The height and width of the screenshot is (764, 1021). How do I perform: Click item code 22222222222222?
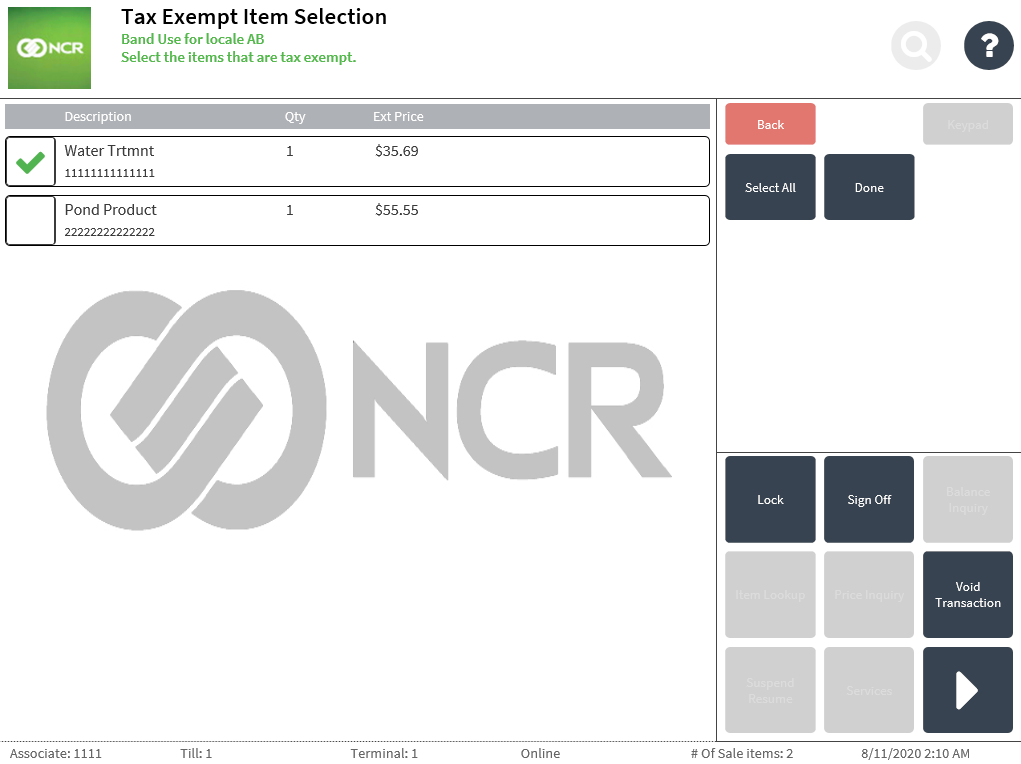pos(109,232)
